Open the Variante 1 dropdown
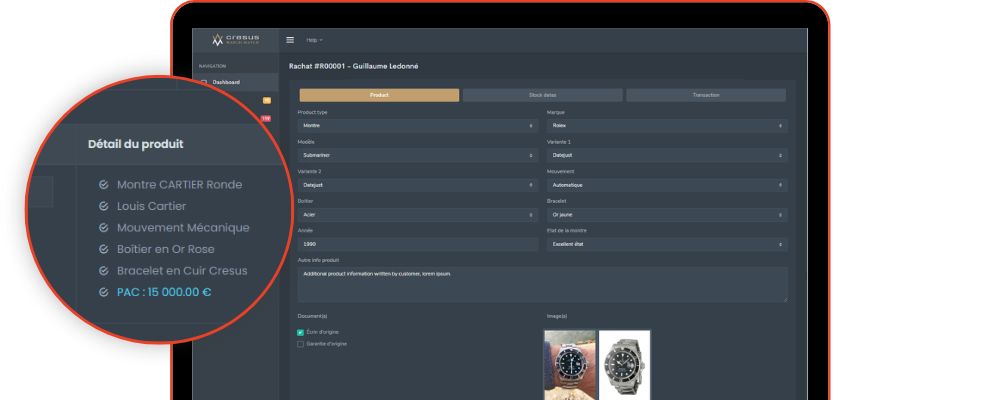Screen dimensions: 1000x400 [667, 156]
